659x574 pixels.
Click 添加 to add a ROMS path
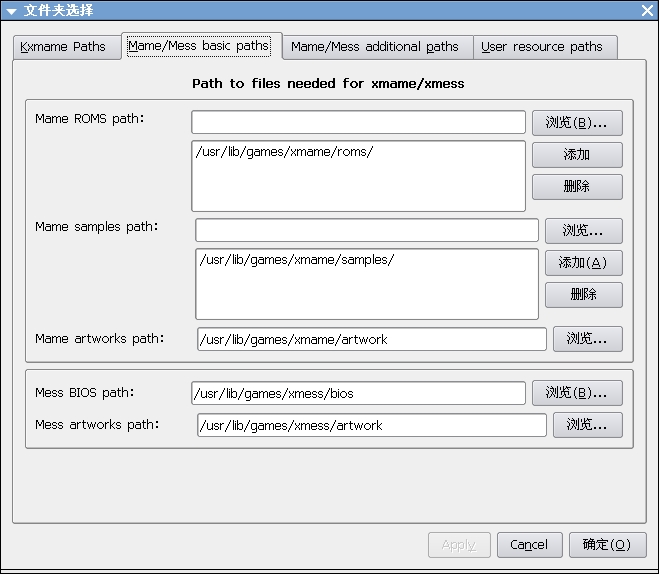pyautogui.click(x=577, y=155)
